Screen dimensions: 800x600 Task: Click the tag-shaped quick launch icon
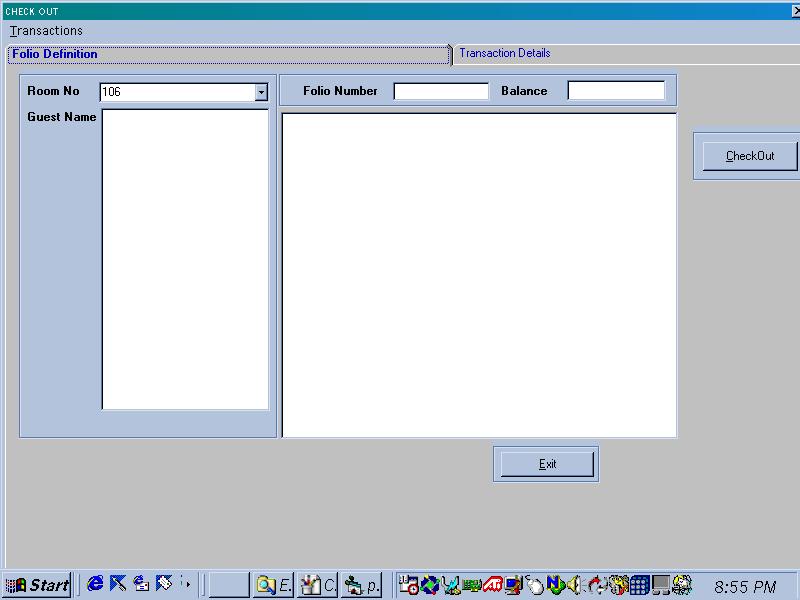pos(164,583)
